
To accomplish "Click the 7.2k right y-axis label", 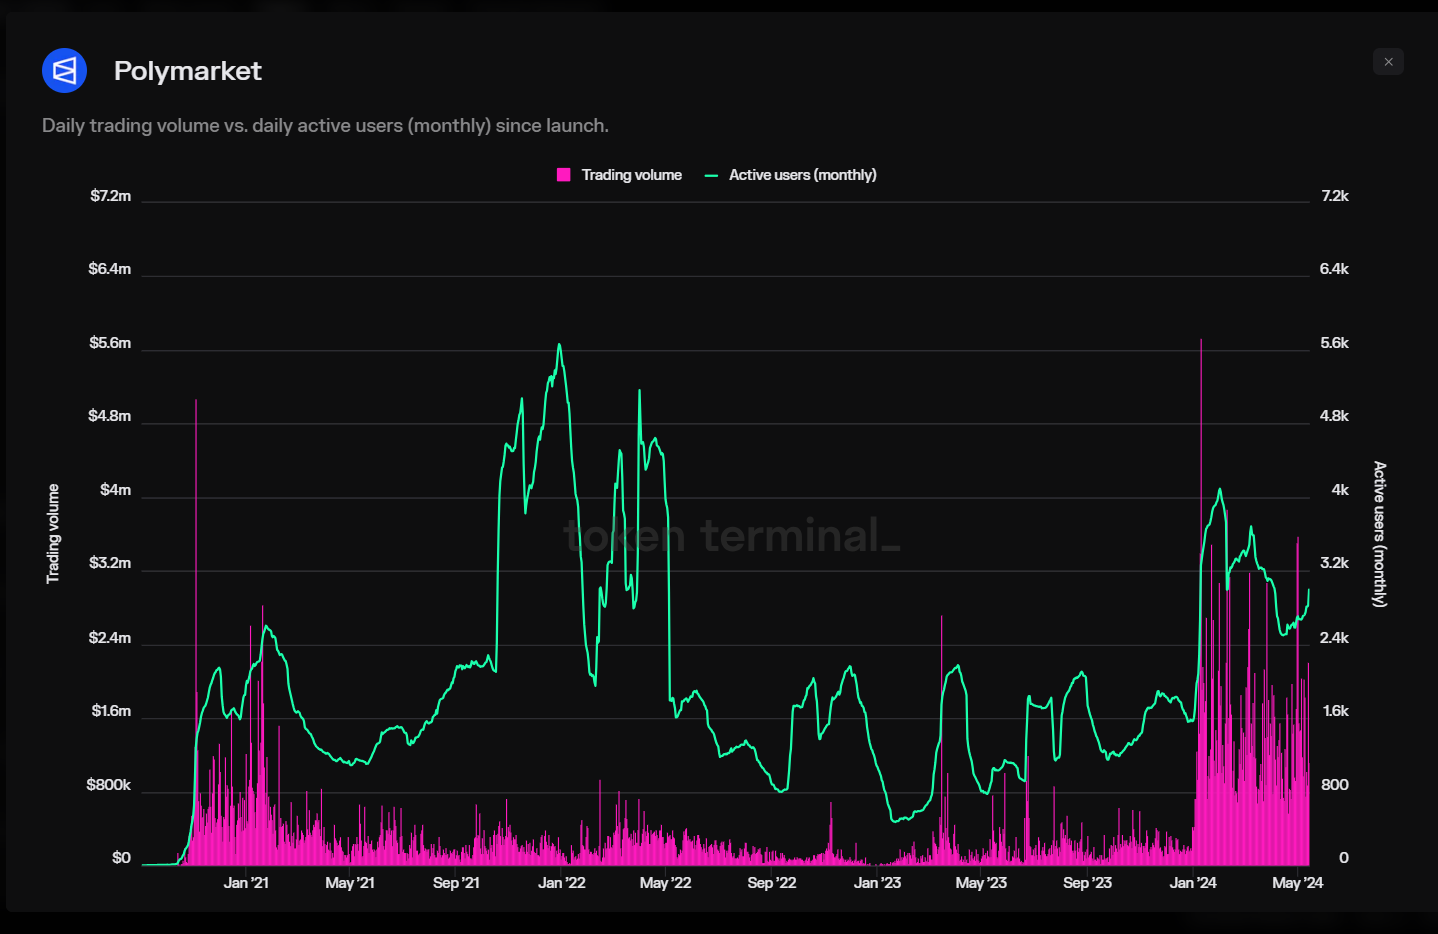I will tap(1334, 196).
